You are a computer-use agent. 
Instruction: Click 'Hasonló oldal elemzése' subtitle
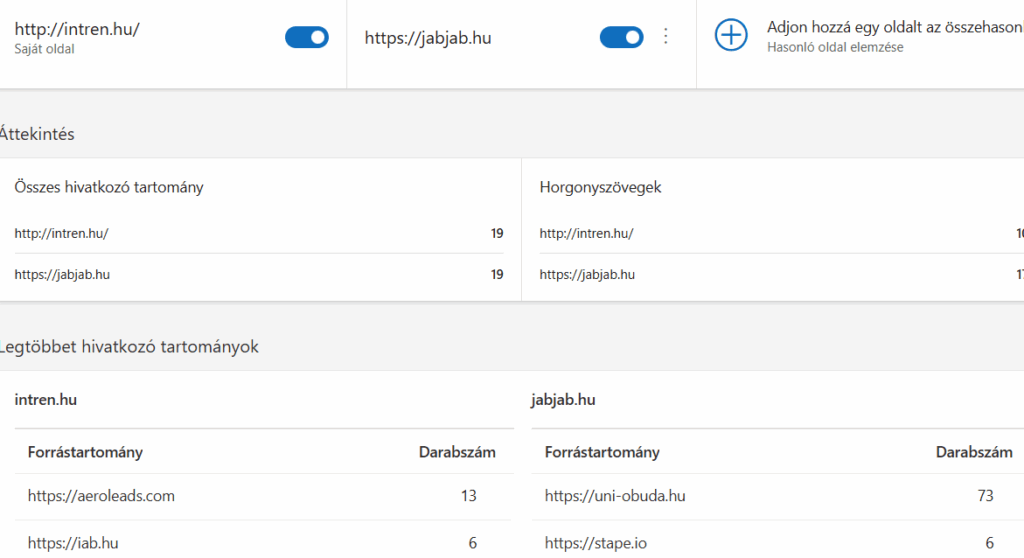pyautogui.click(x=835, y=47)
